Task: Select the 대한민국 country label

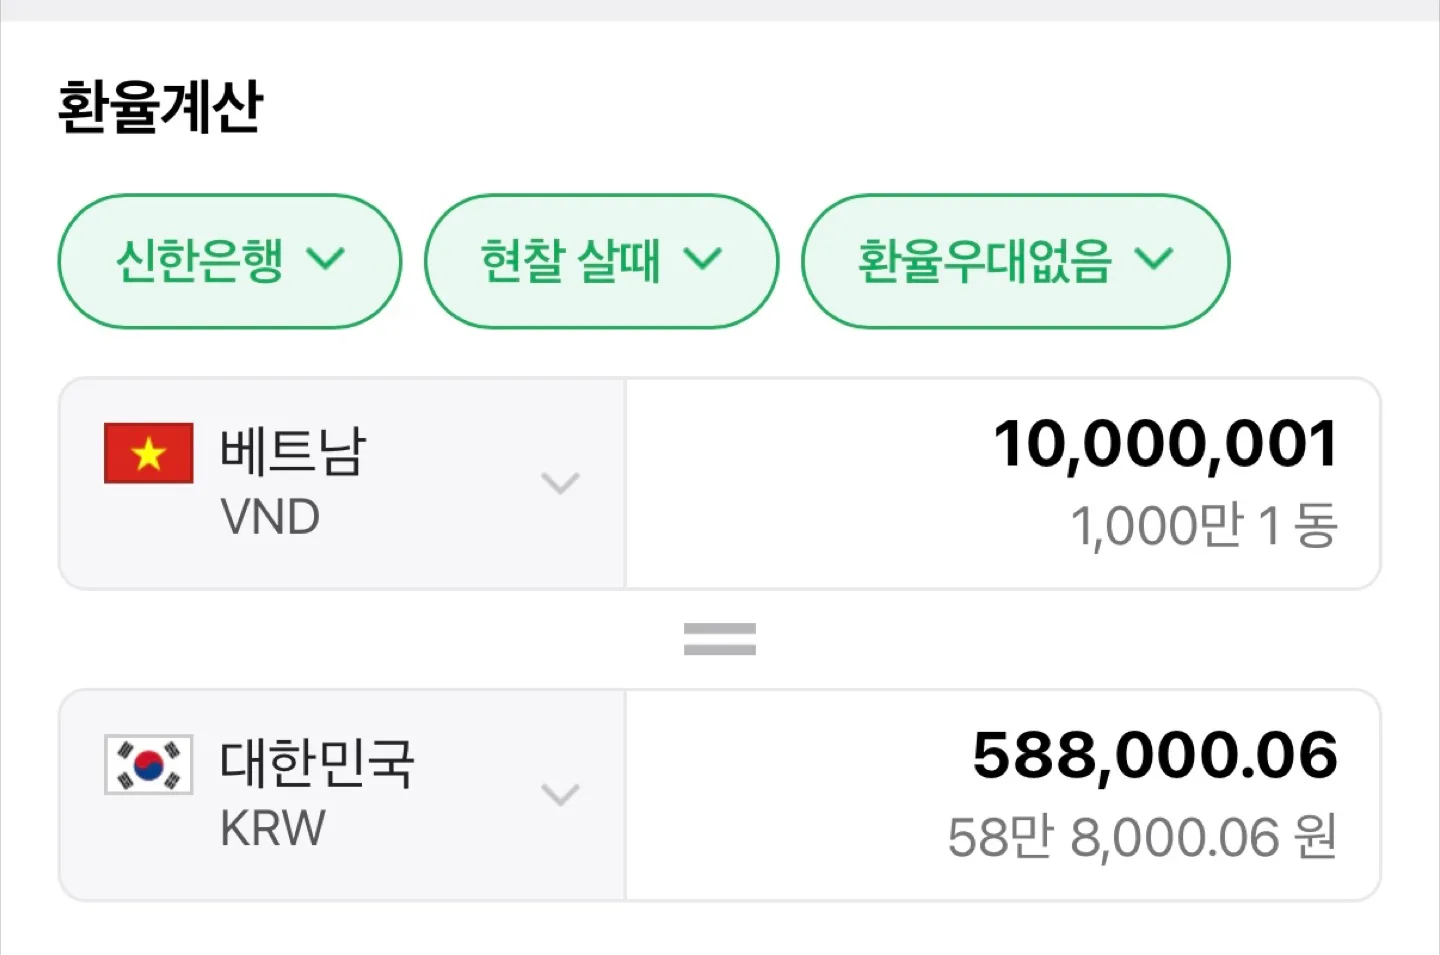Action: [317, 762]
